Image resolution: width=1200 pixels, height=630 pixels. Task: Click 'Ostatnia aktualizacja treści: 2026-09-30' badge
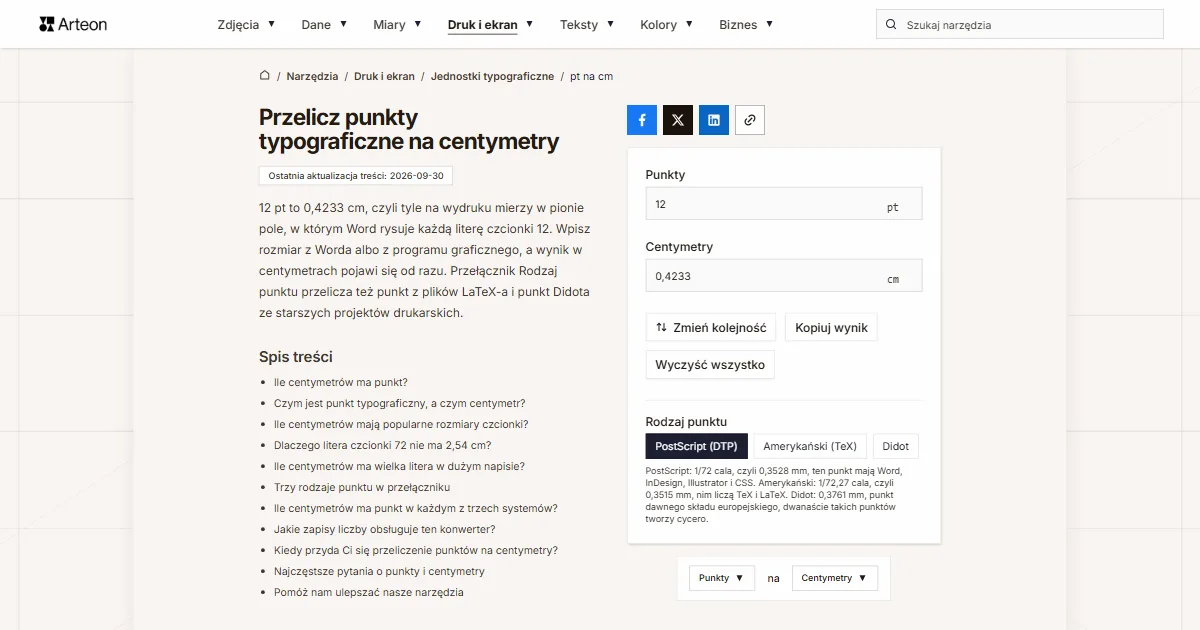tap(356, 176)
